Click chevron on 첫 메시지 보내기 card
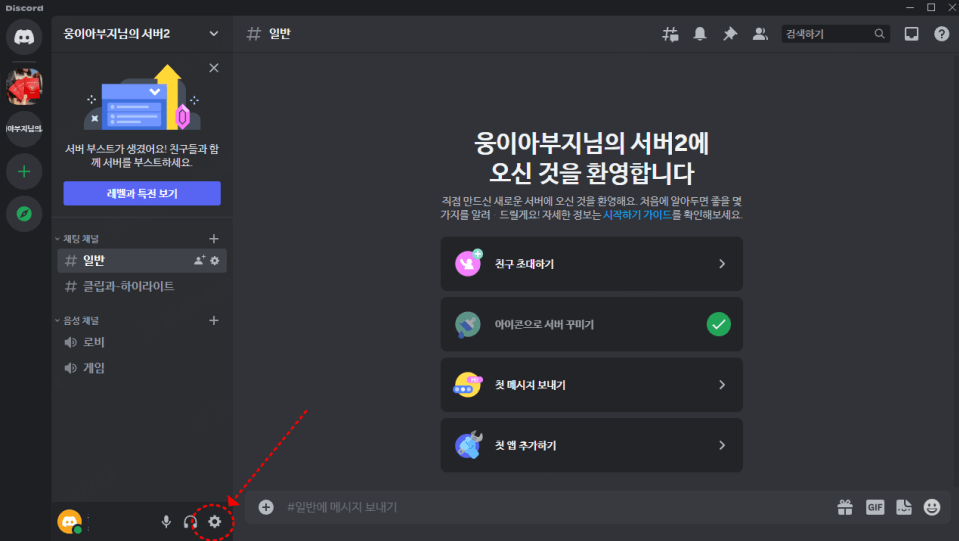This screenshot has height=541, width=959. tap(722, 385)
